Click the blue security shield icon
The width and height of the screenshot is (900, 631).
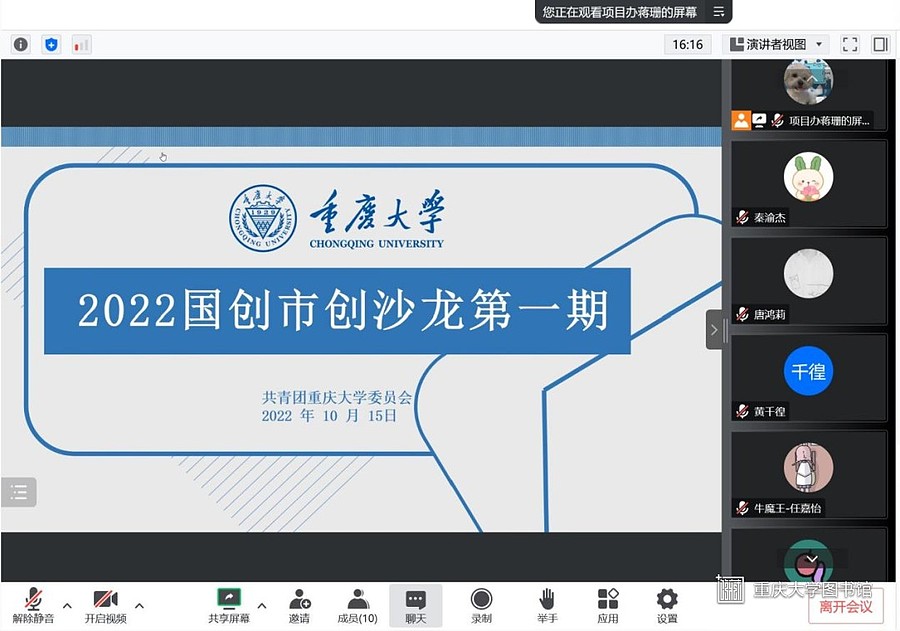tap(51, 44)
